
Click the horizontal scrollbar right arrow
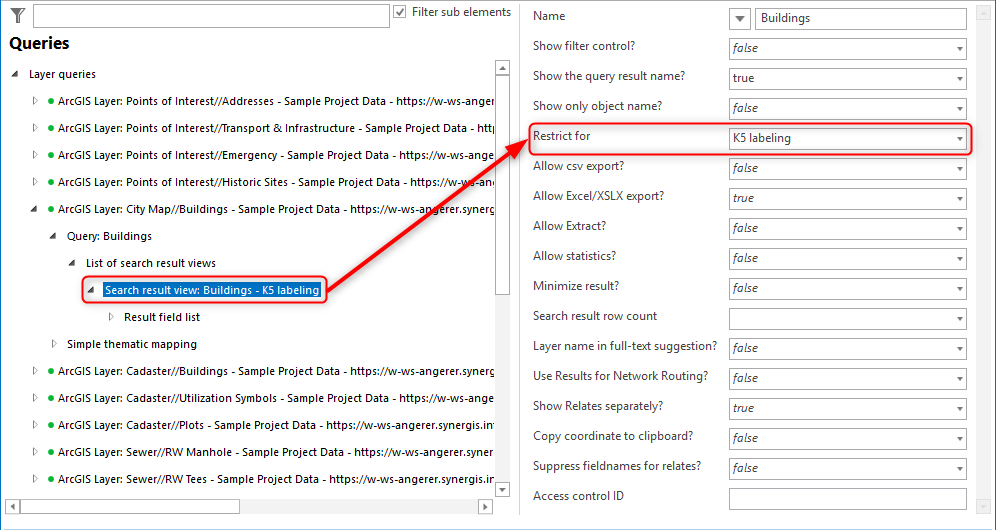point(485,506)
